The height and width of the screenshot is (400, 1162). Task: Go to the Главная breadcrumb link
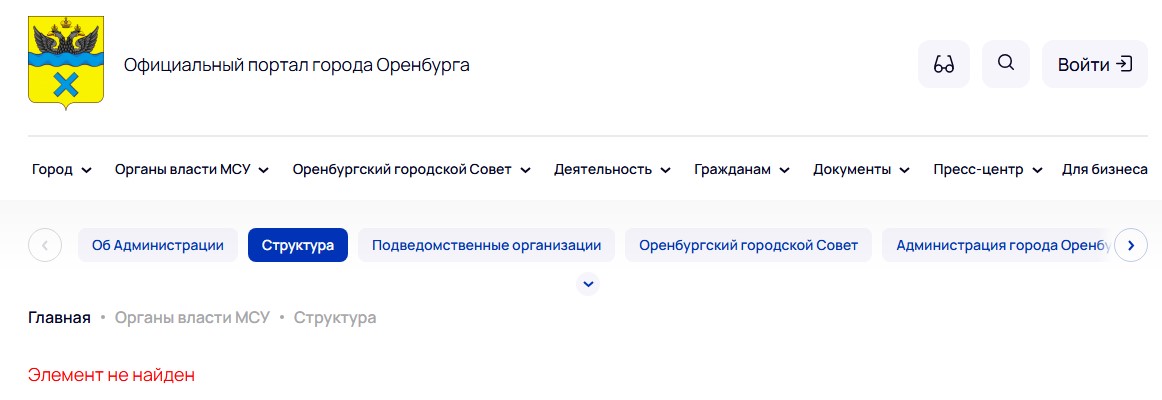[59, 318]
